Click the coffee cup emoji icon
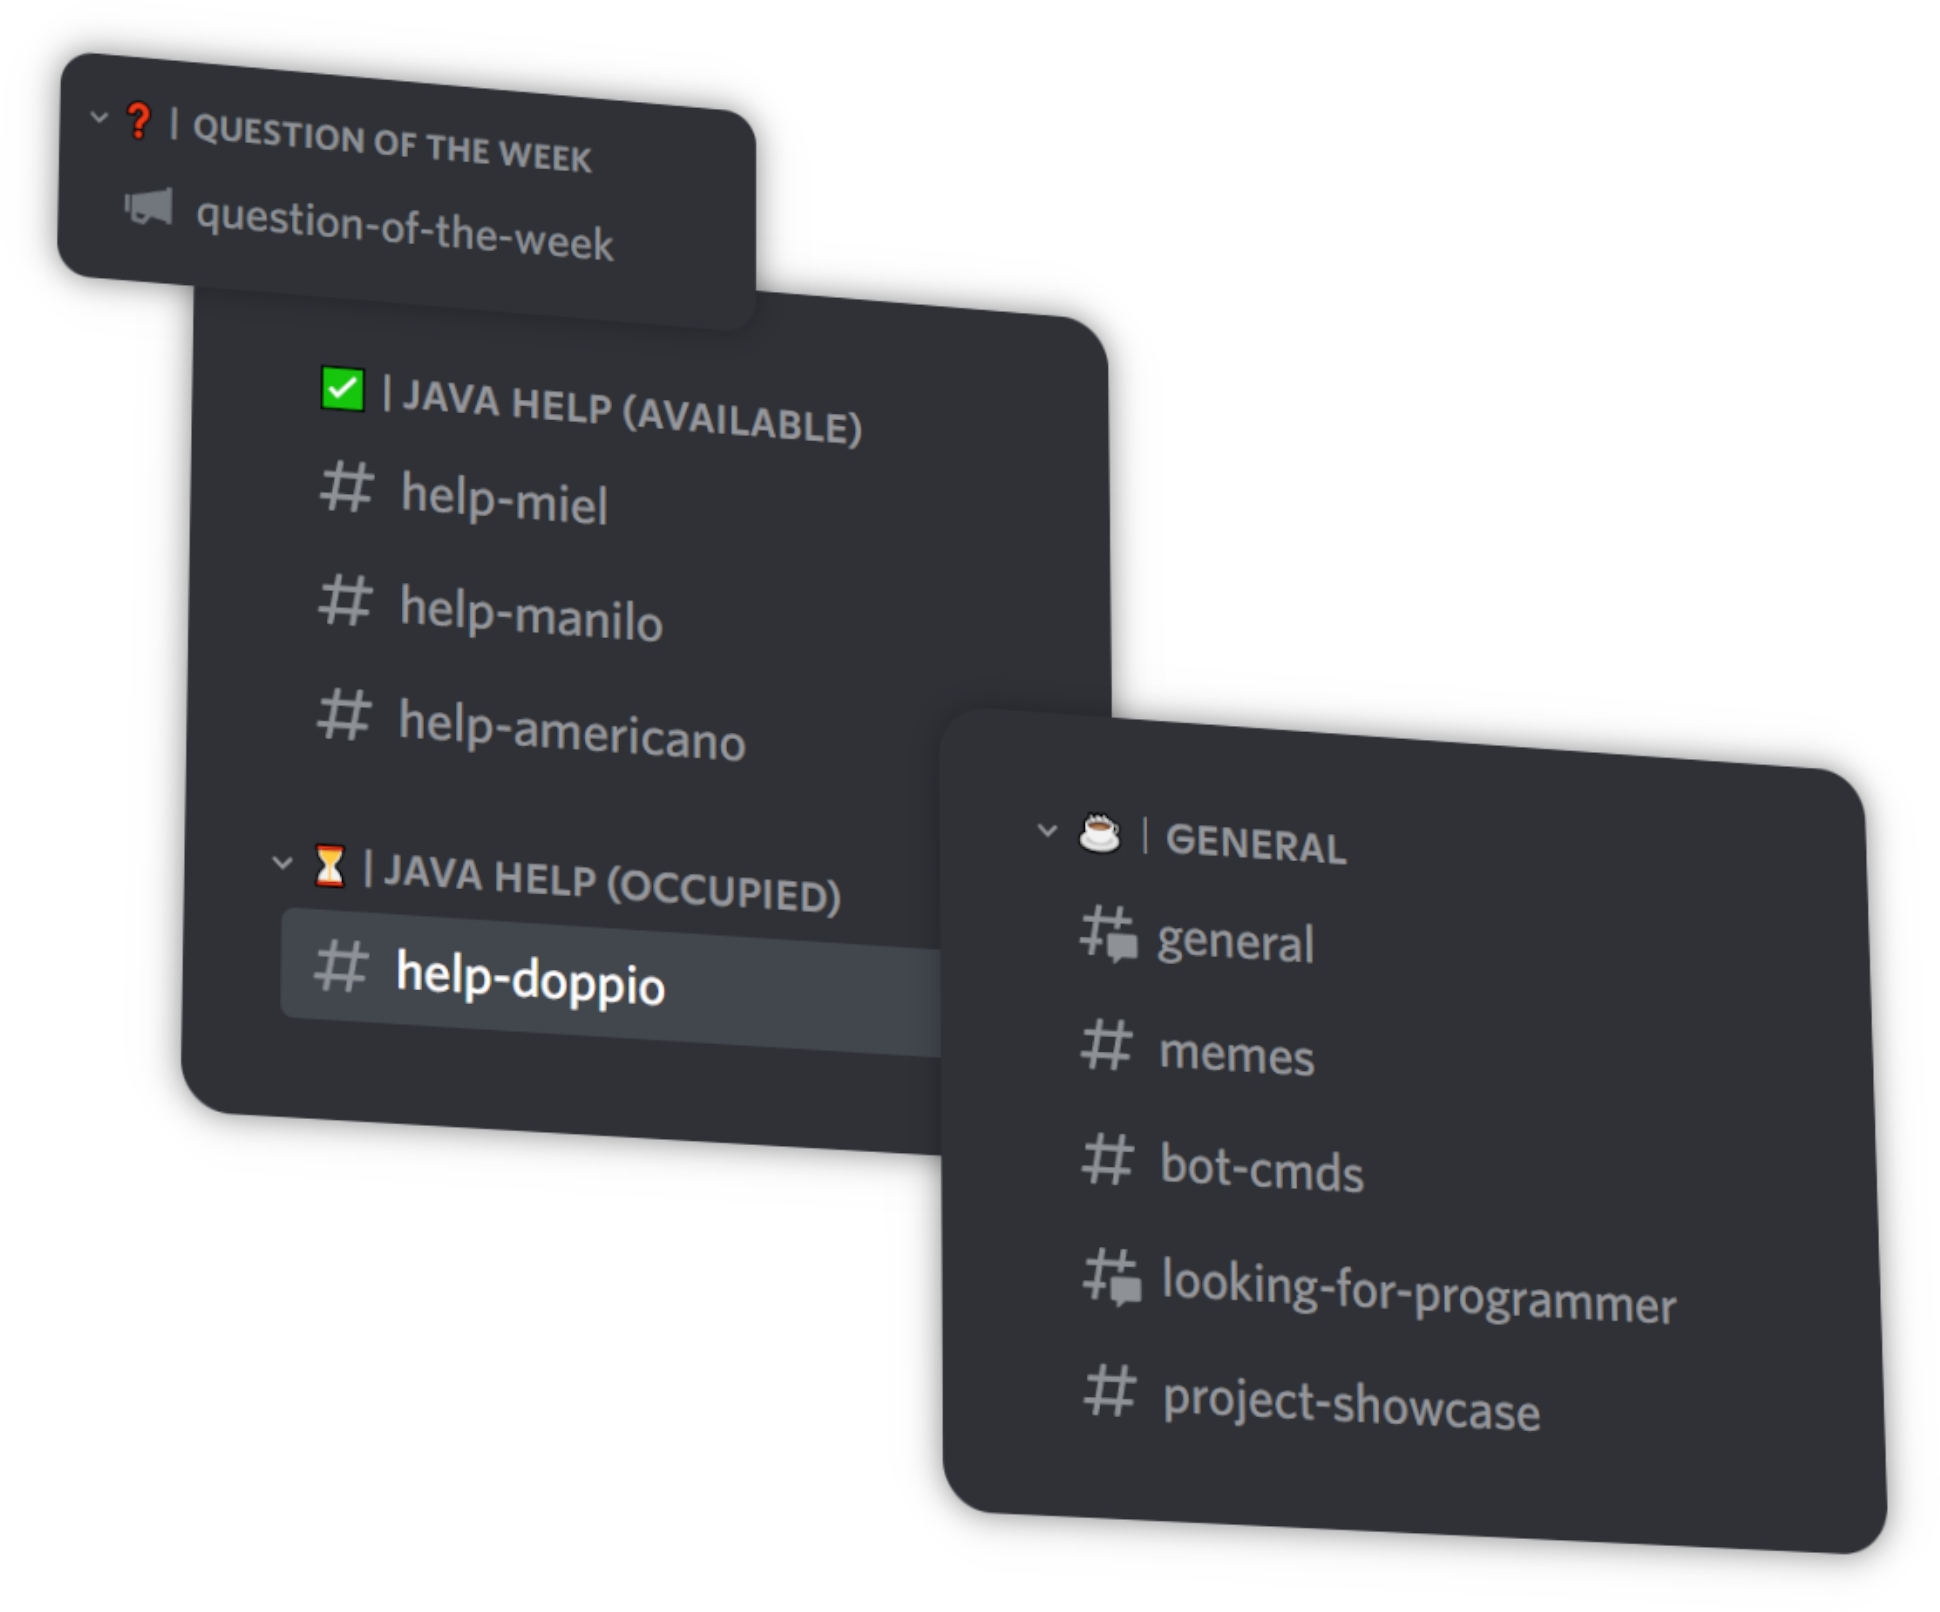 pos(1099,833)
